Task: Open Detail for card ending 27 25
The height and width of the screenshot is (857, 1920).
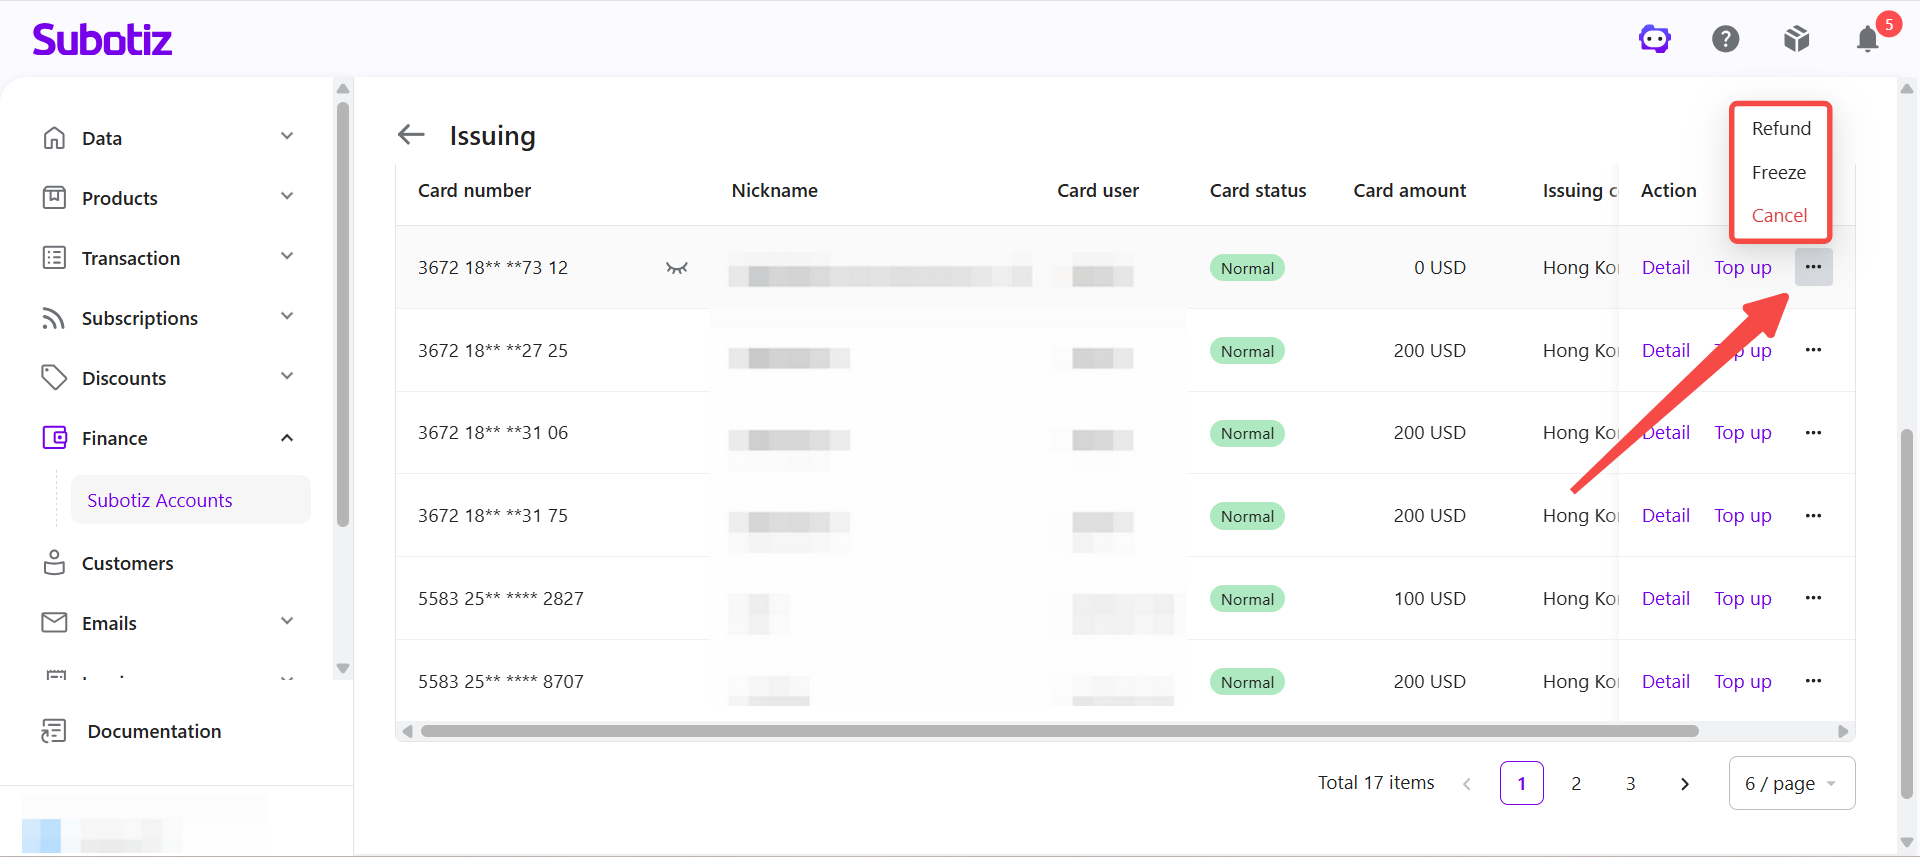Action: pos(1666,350)
